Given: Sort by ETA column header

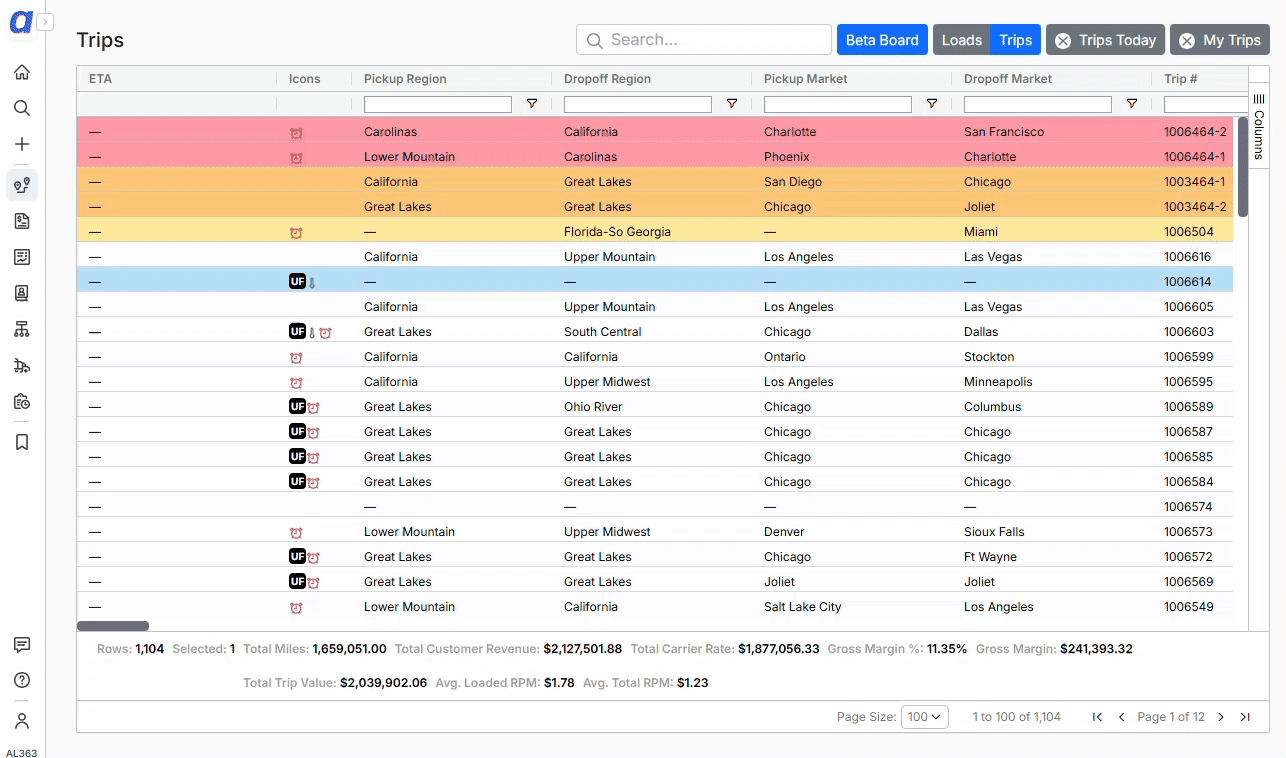Looking at the screenshot, I should click(x=100, y=79).
